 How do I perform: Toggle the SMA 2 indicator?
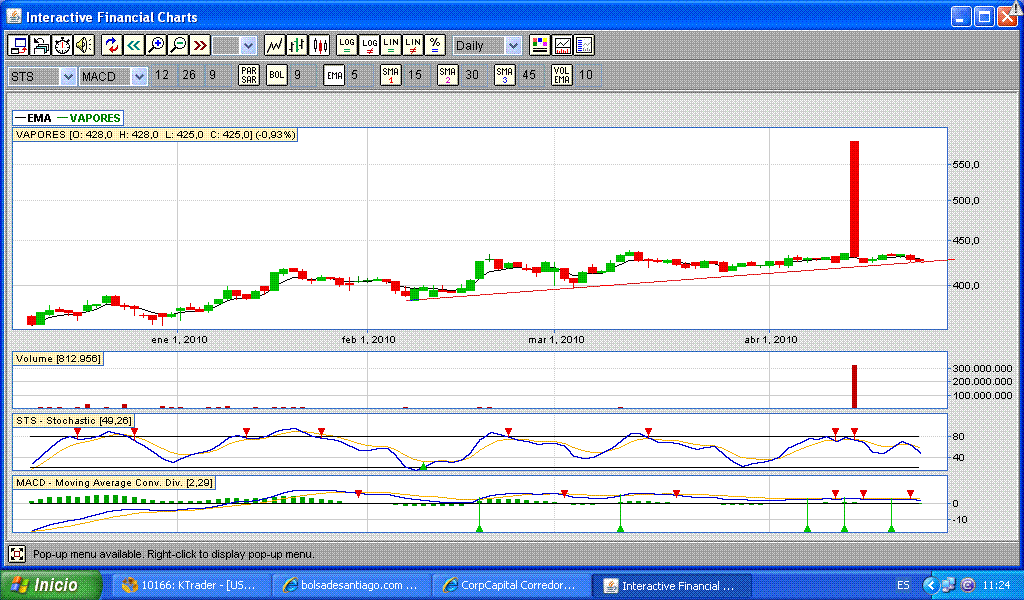(x=447, y=75)
